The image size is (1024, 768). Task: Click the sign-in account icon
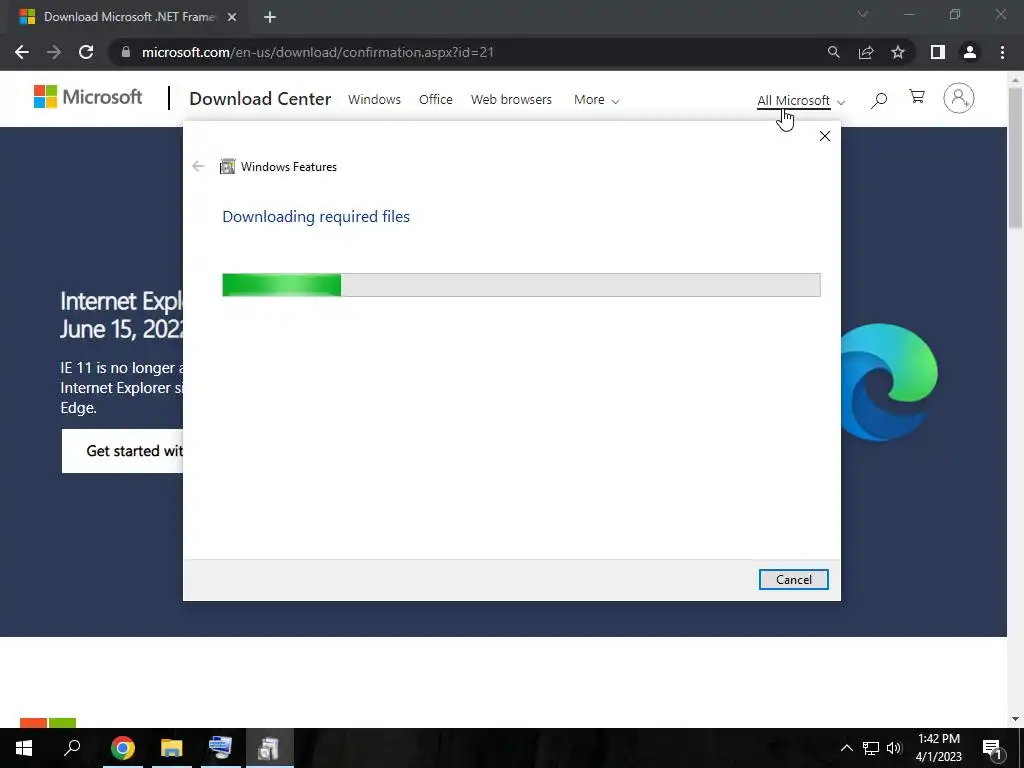pyautogui.click(x=959, y=98)
